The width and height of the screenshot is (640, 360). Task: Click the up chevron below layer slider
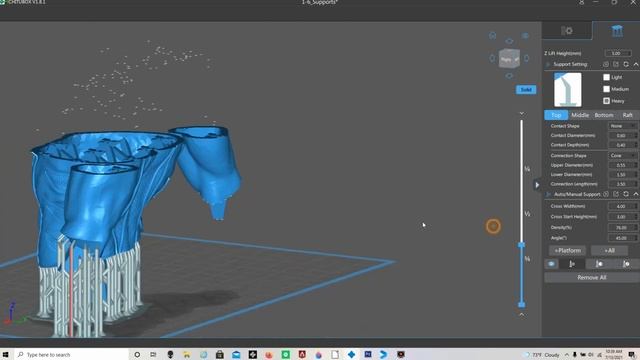[522, 314]
